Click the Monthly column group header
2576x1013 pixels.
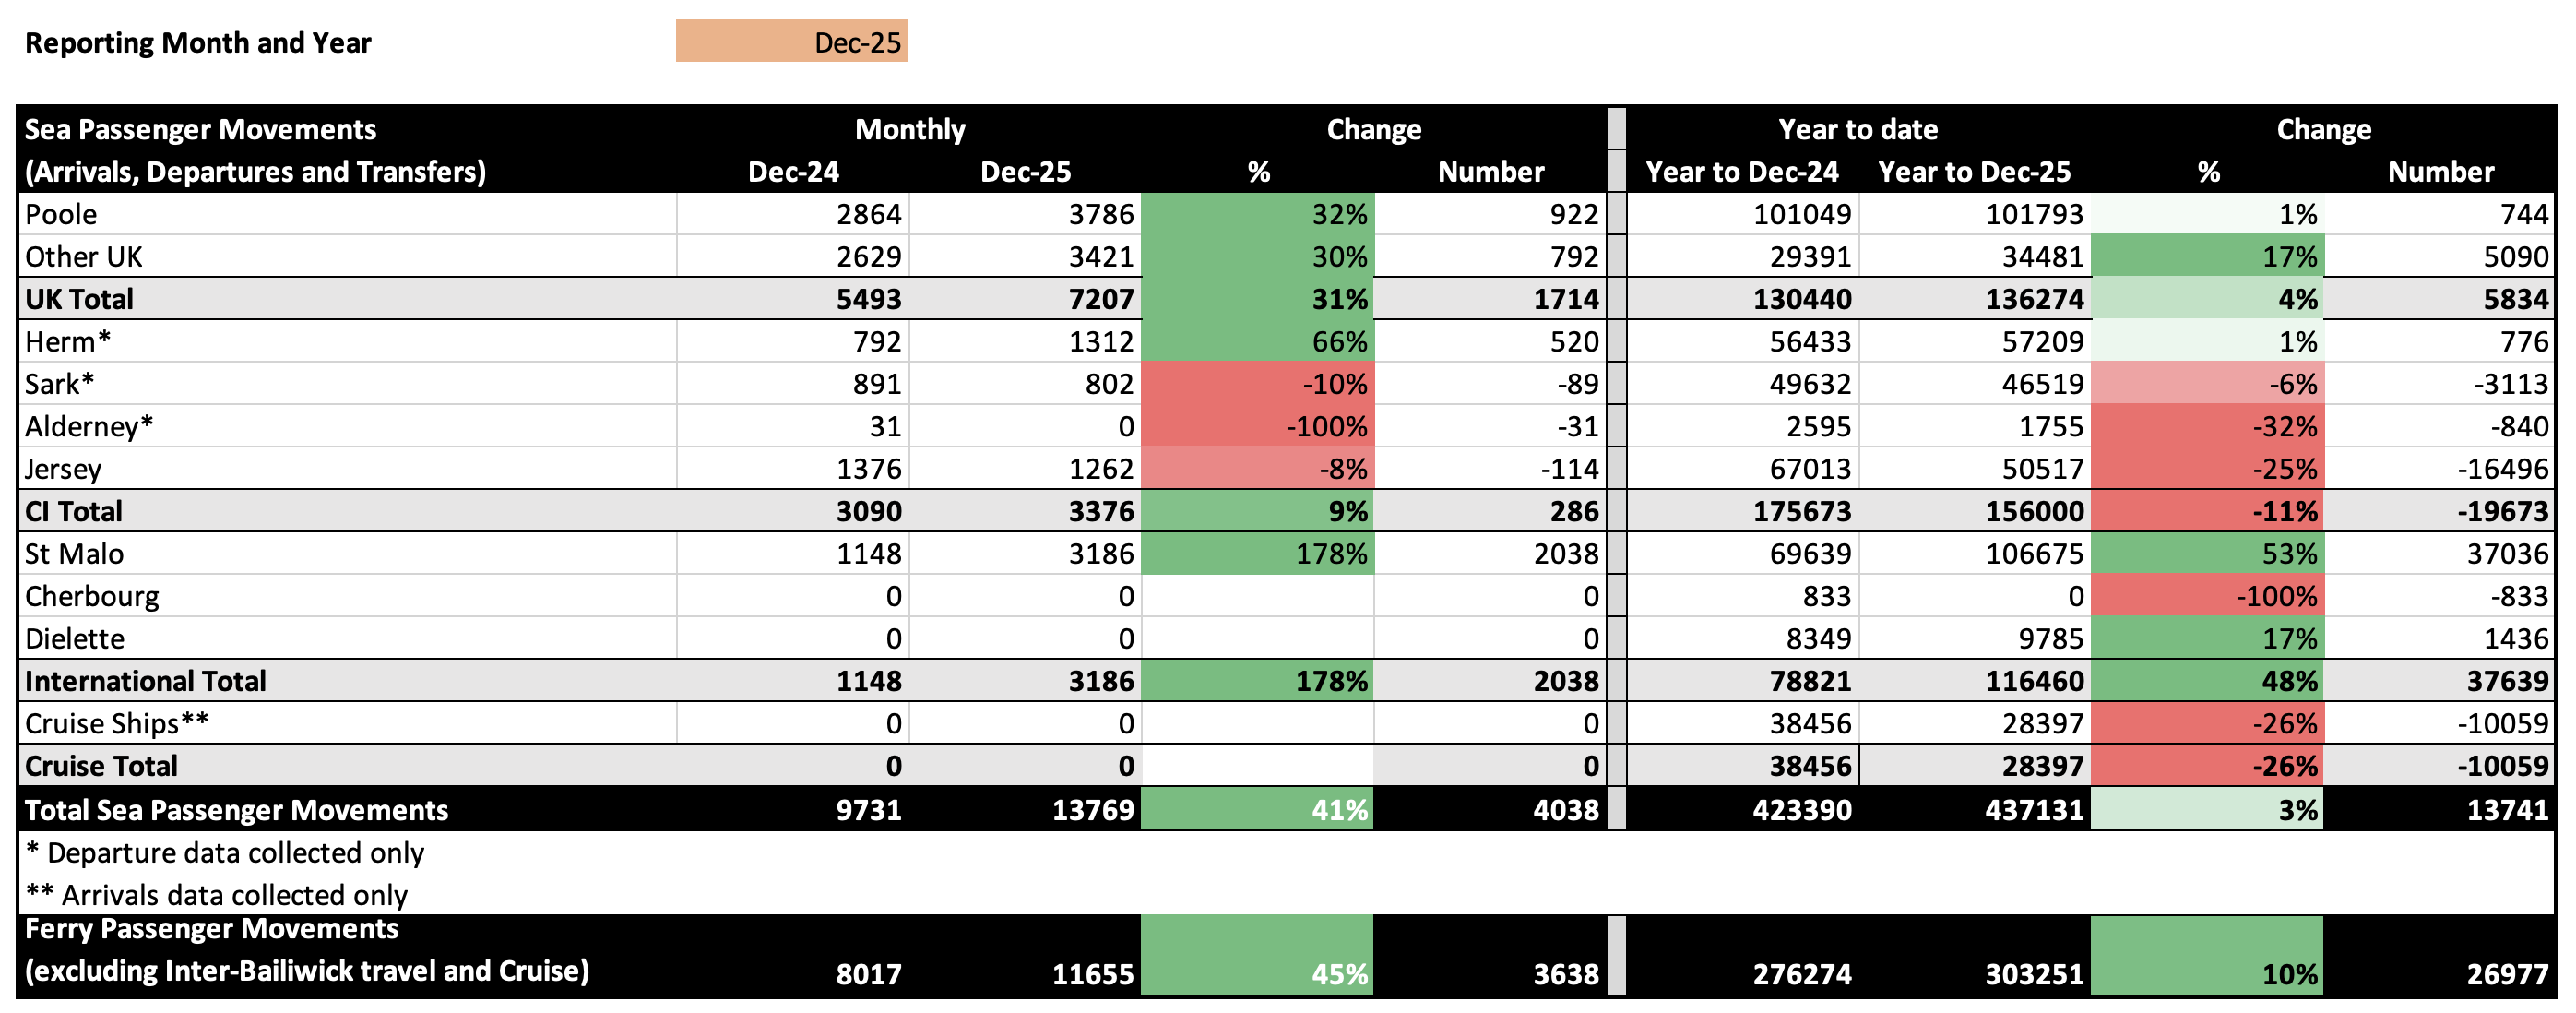(909, 129)
